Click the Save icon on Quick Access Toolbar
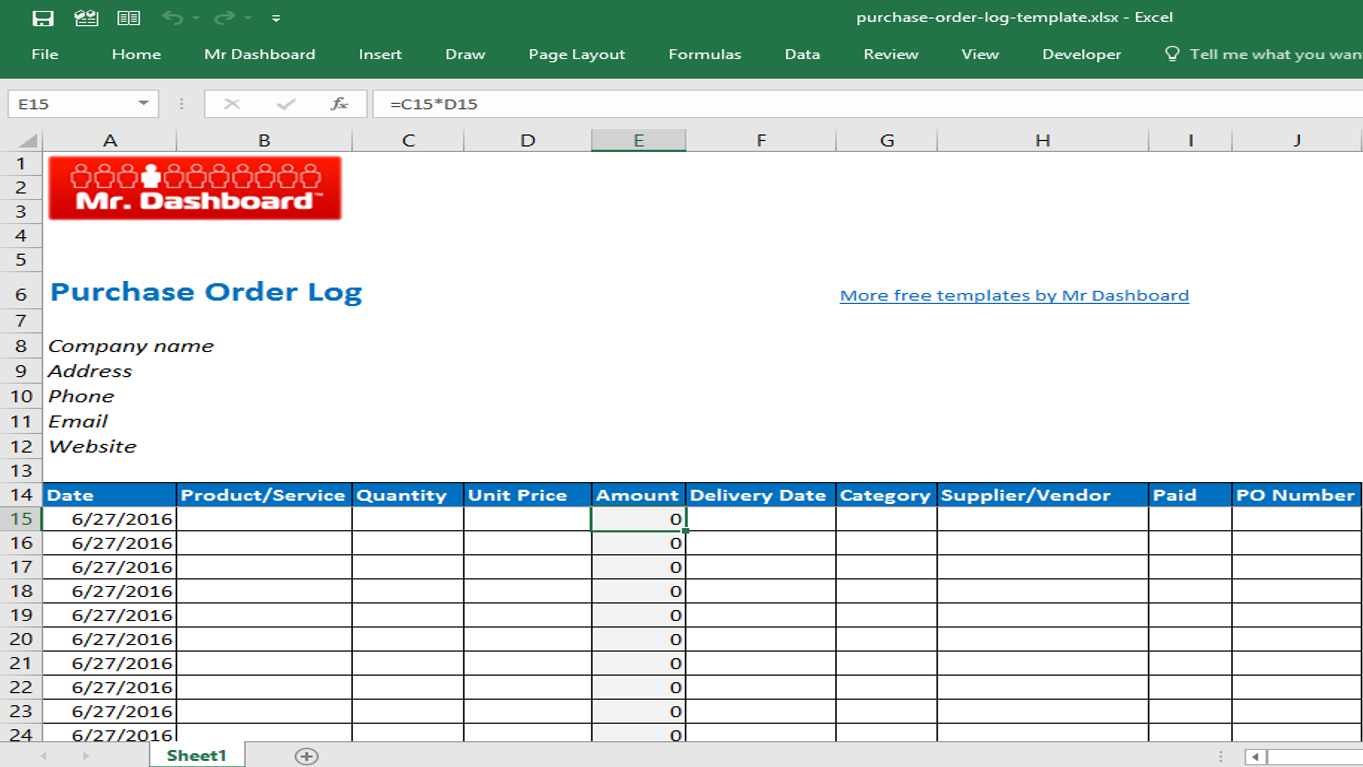The width and height of the screenshot is (1363, 767). [43, 16]
